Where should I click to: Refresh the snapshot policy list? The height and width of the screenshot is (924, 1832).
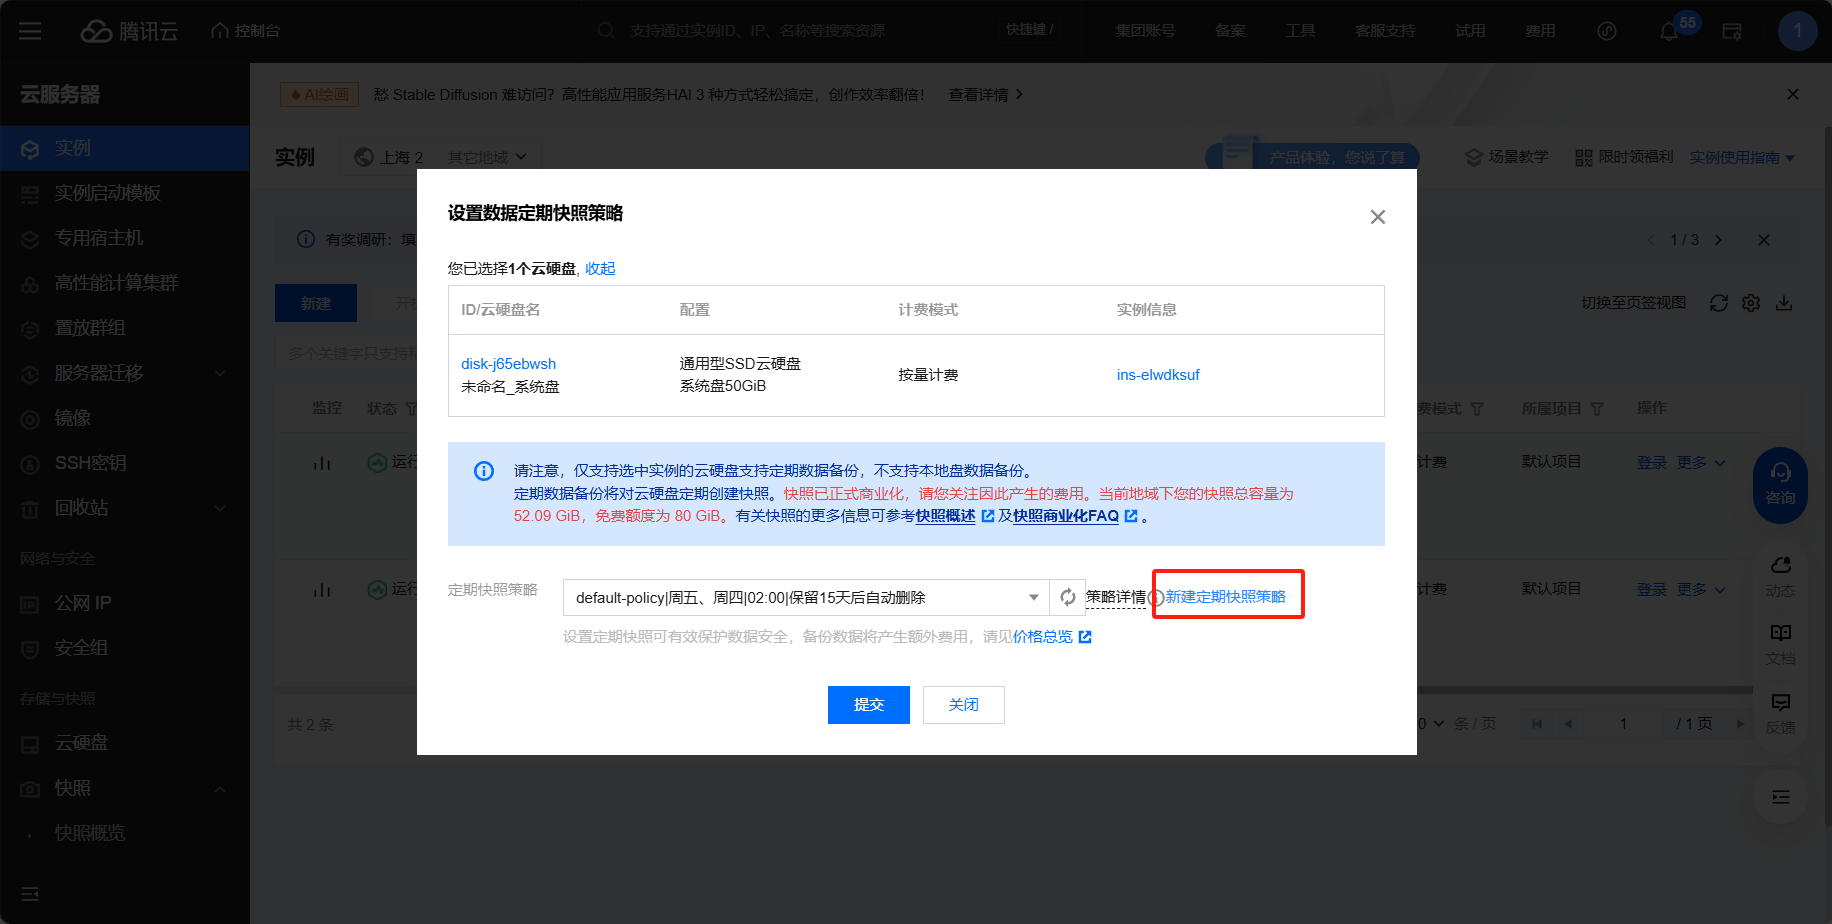tap(1068, 598)
